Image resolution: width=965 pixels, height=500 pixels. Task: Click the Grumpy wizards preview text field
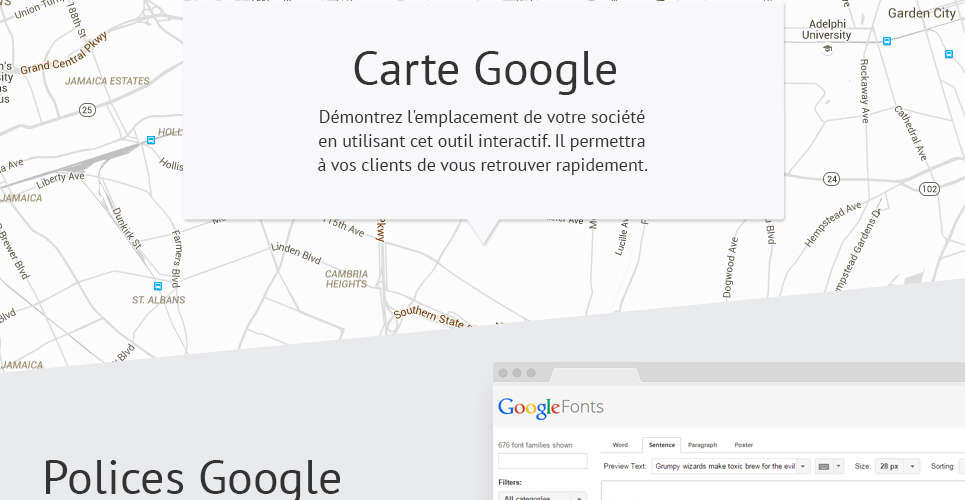point(724,467)
